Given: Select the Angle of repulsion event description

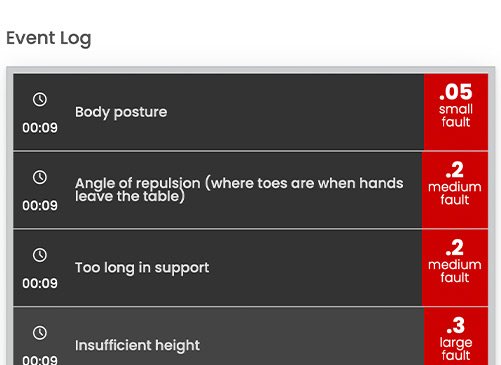Looking at the screenshot, I should [x=239, y=190].
